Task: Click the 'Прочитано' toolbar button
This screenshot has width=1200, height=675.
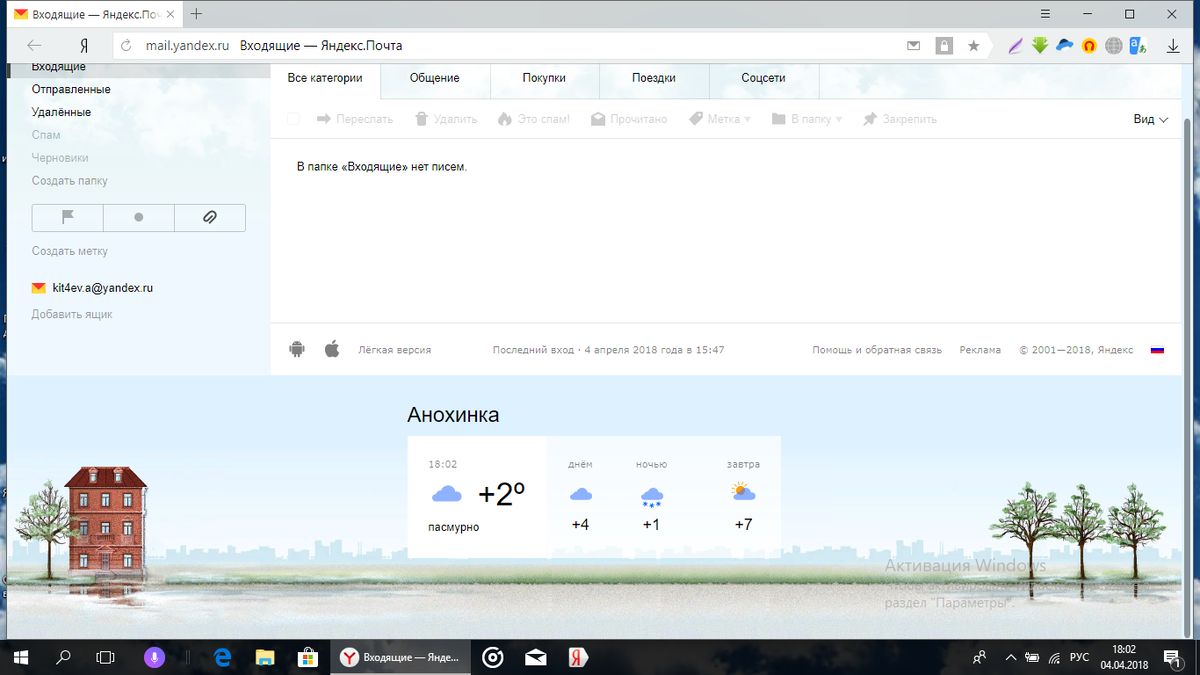Action: pyautogui.click(x=629, y=119)
